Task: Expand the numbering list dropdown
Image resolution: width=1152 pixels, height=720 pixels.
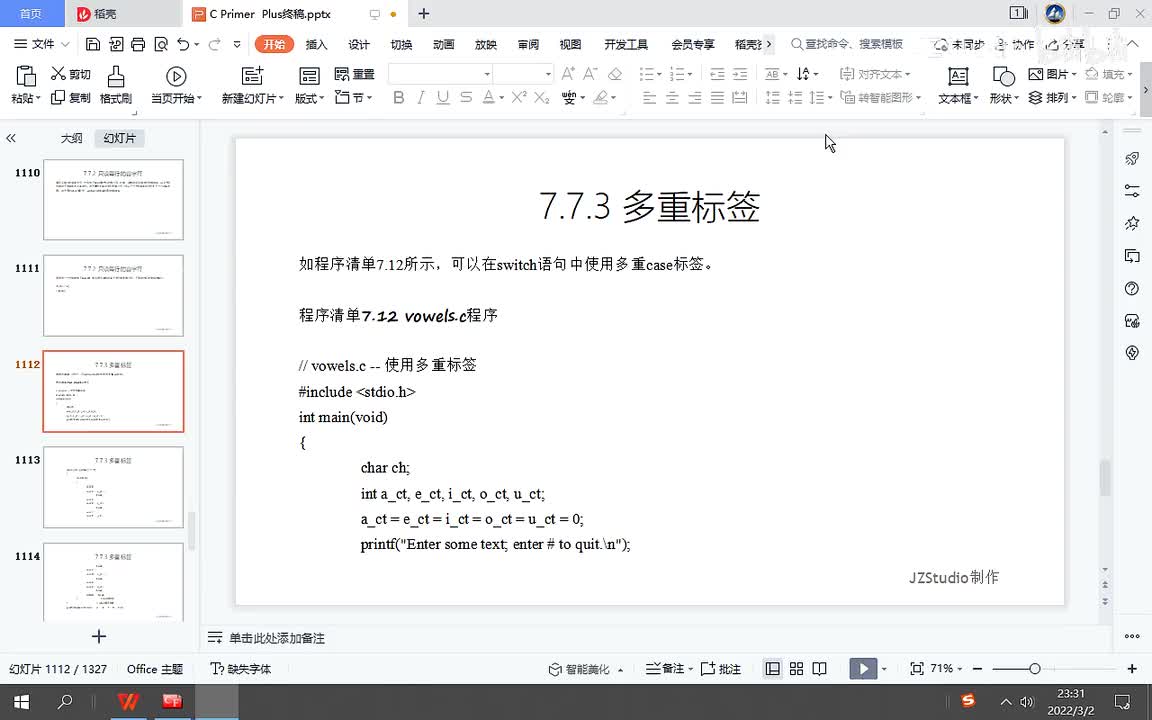Action: coord(690,74)
